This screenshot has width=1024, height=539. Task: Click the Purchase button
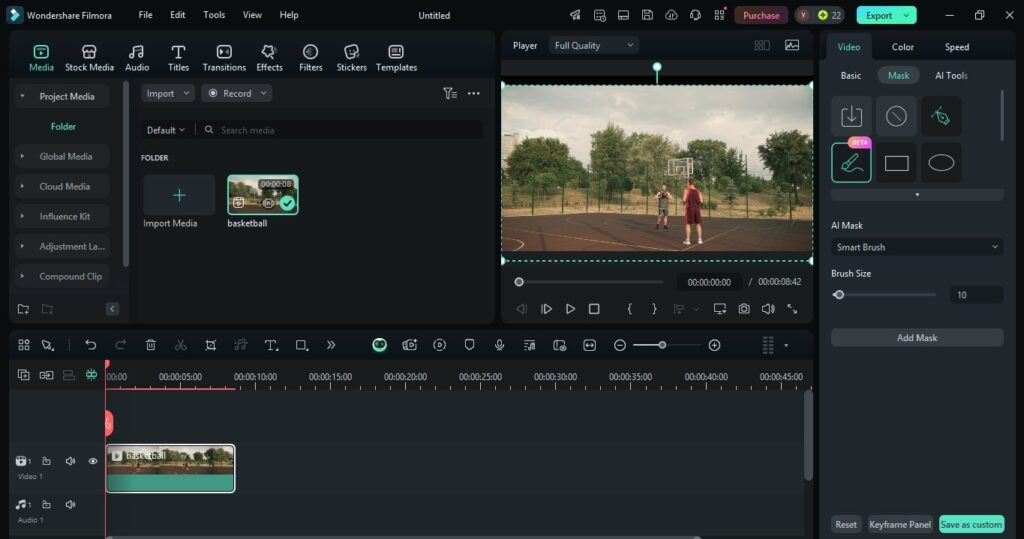pyautogui.click(x=761, y=15)
